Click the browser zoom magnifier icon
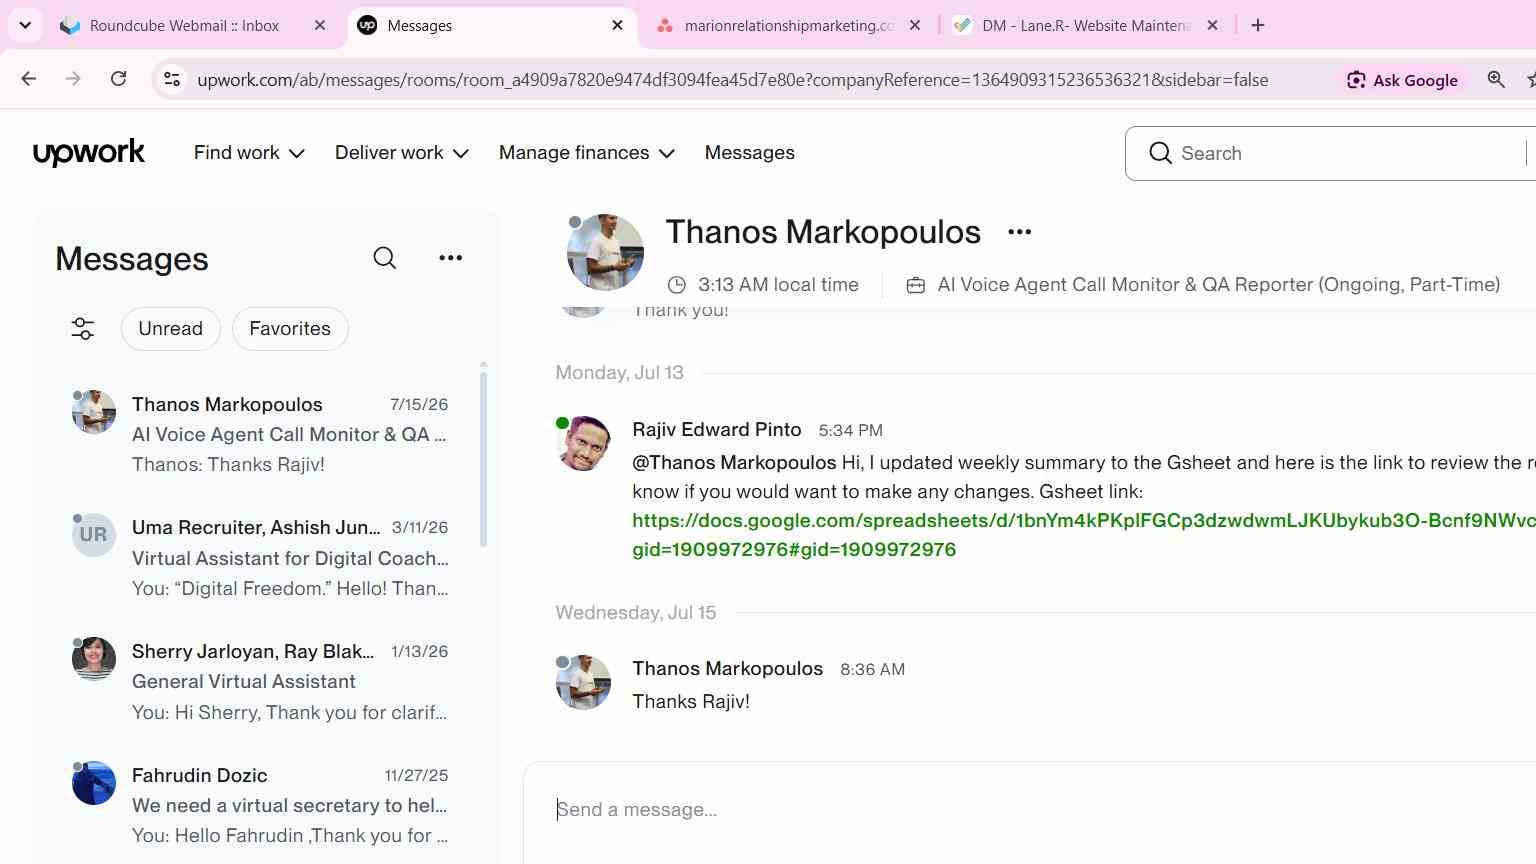This screenshot has width=1536, height=864. coord(1496,80)
